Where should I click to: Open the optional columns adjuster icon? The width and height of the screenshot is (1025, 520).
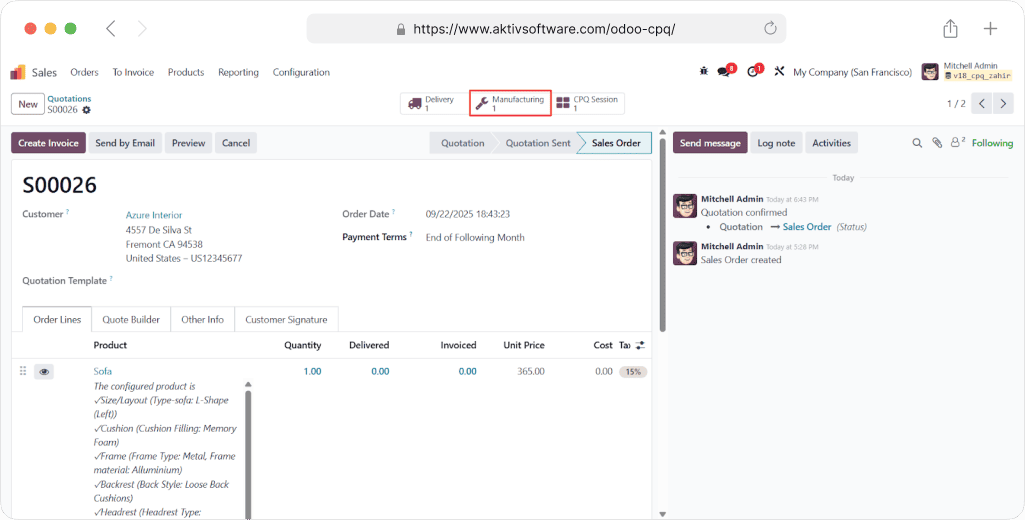click(x=640, y=345)
